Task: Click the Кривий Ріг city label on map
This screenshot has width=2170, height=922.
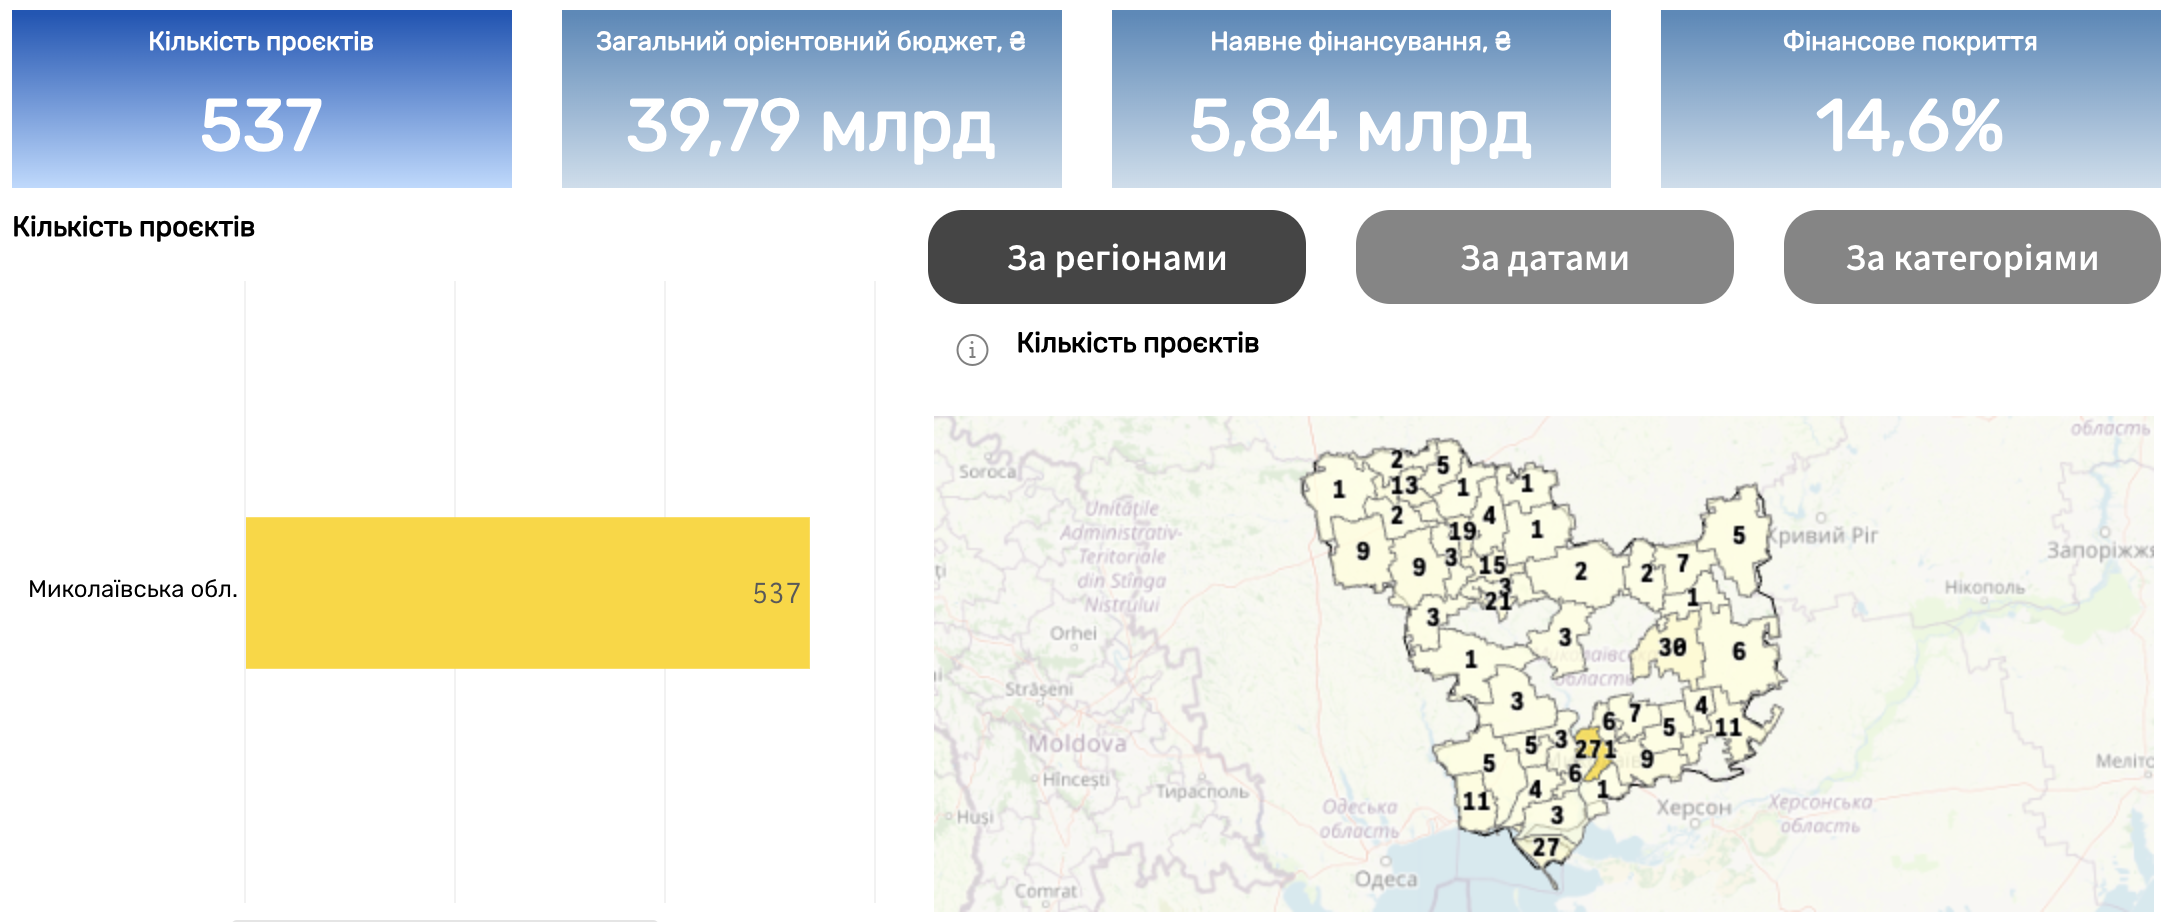Action: coord(1822,535)
